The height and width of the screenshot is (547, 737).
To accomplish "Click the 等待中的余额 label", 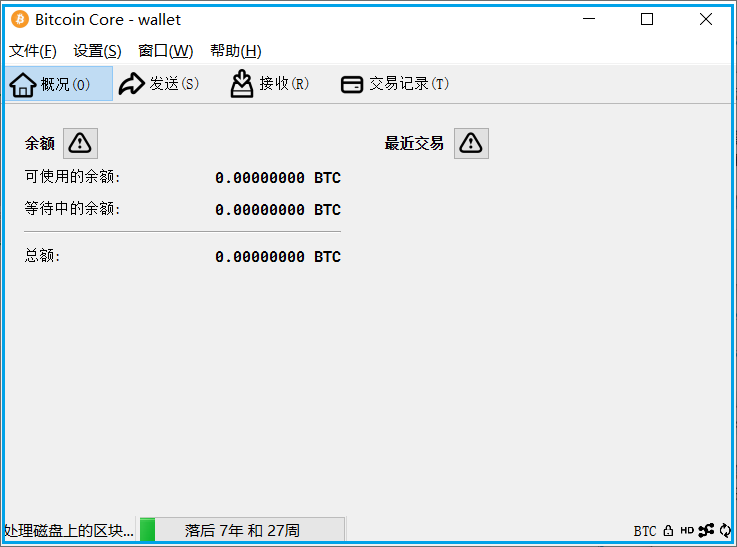I will [72, 208].
